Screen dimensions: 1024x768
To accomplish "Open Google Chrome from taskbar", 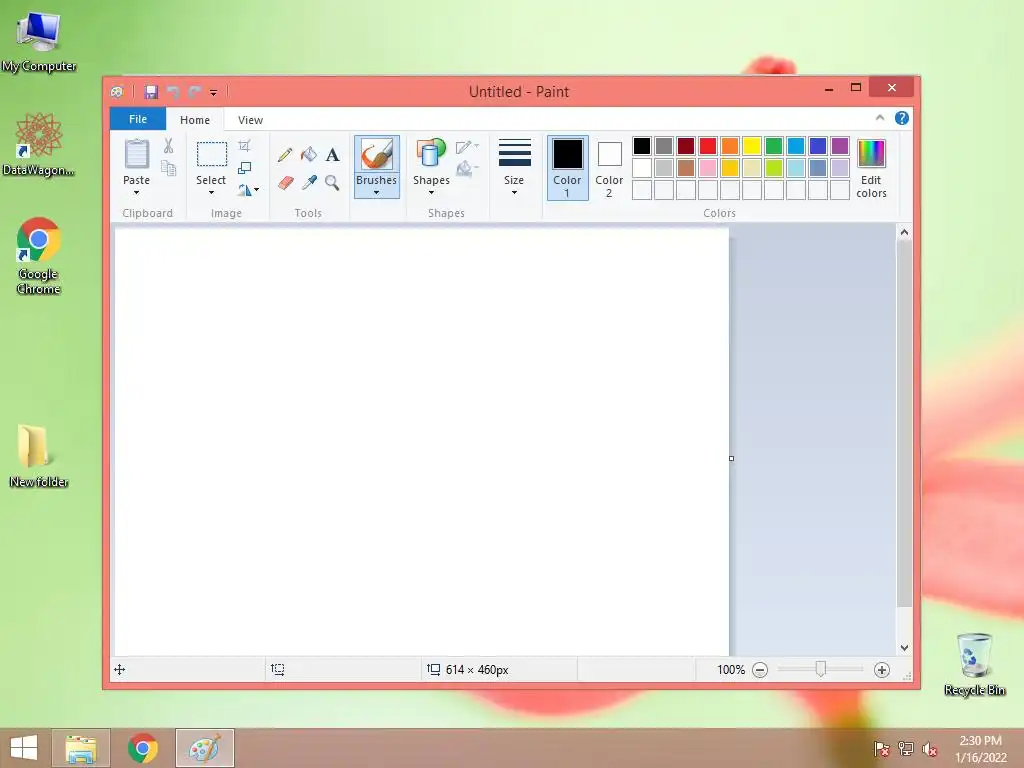I will pos(142,748).
